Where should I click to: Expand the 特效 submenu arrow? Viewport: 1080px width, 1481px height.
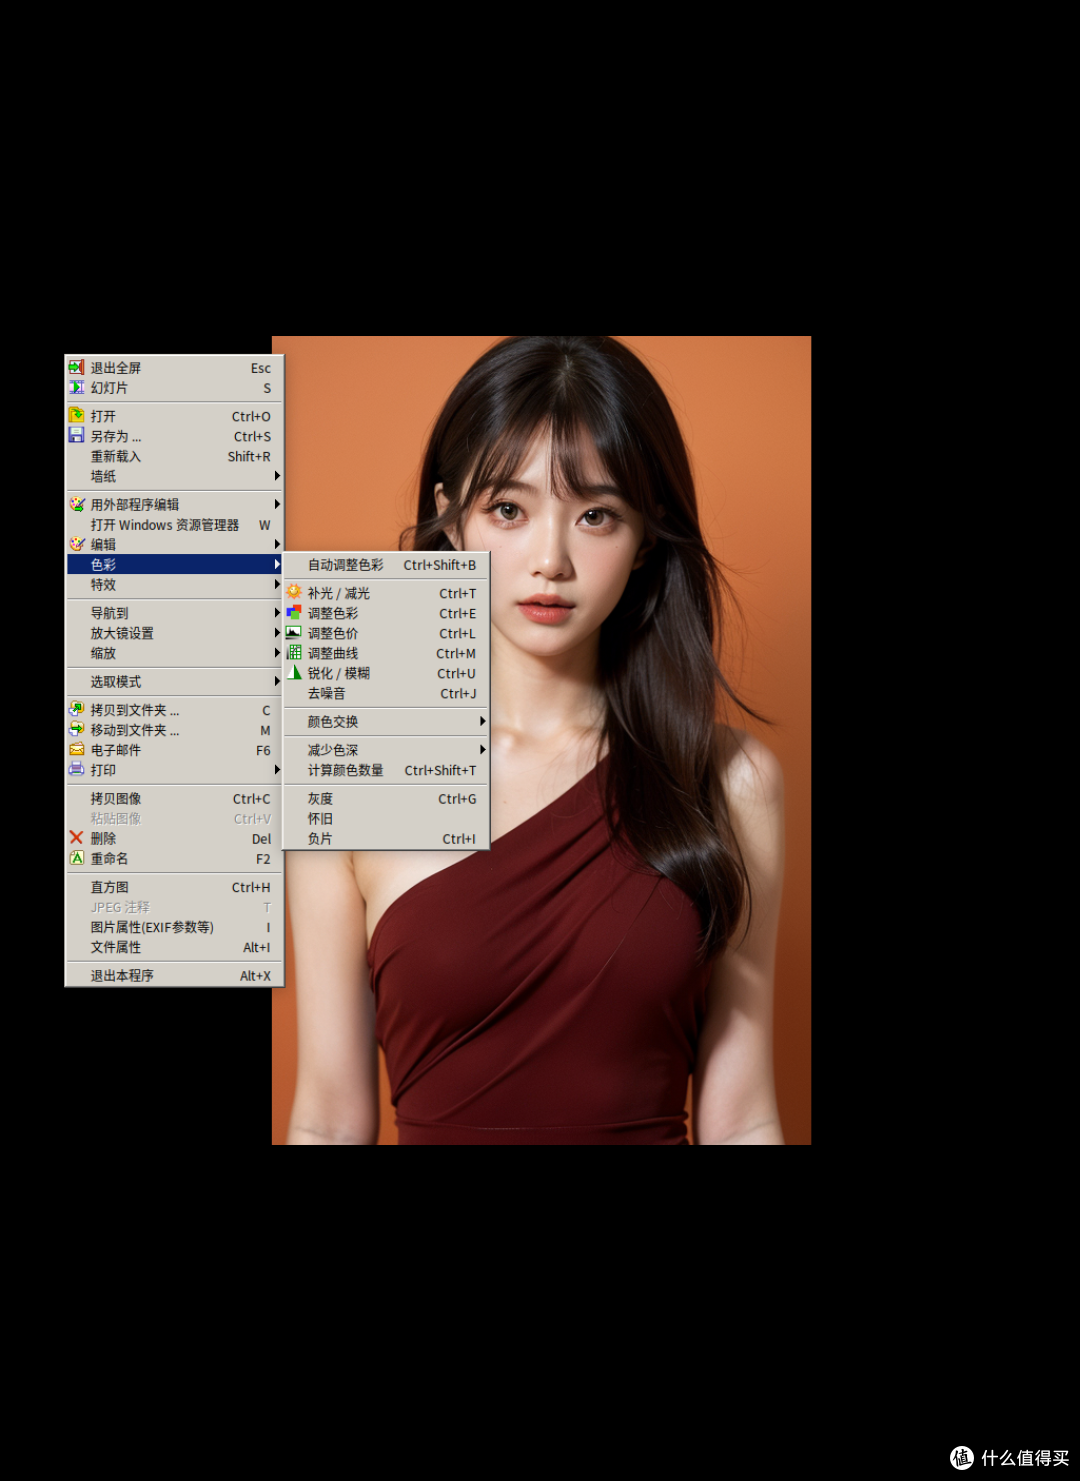277,584
